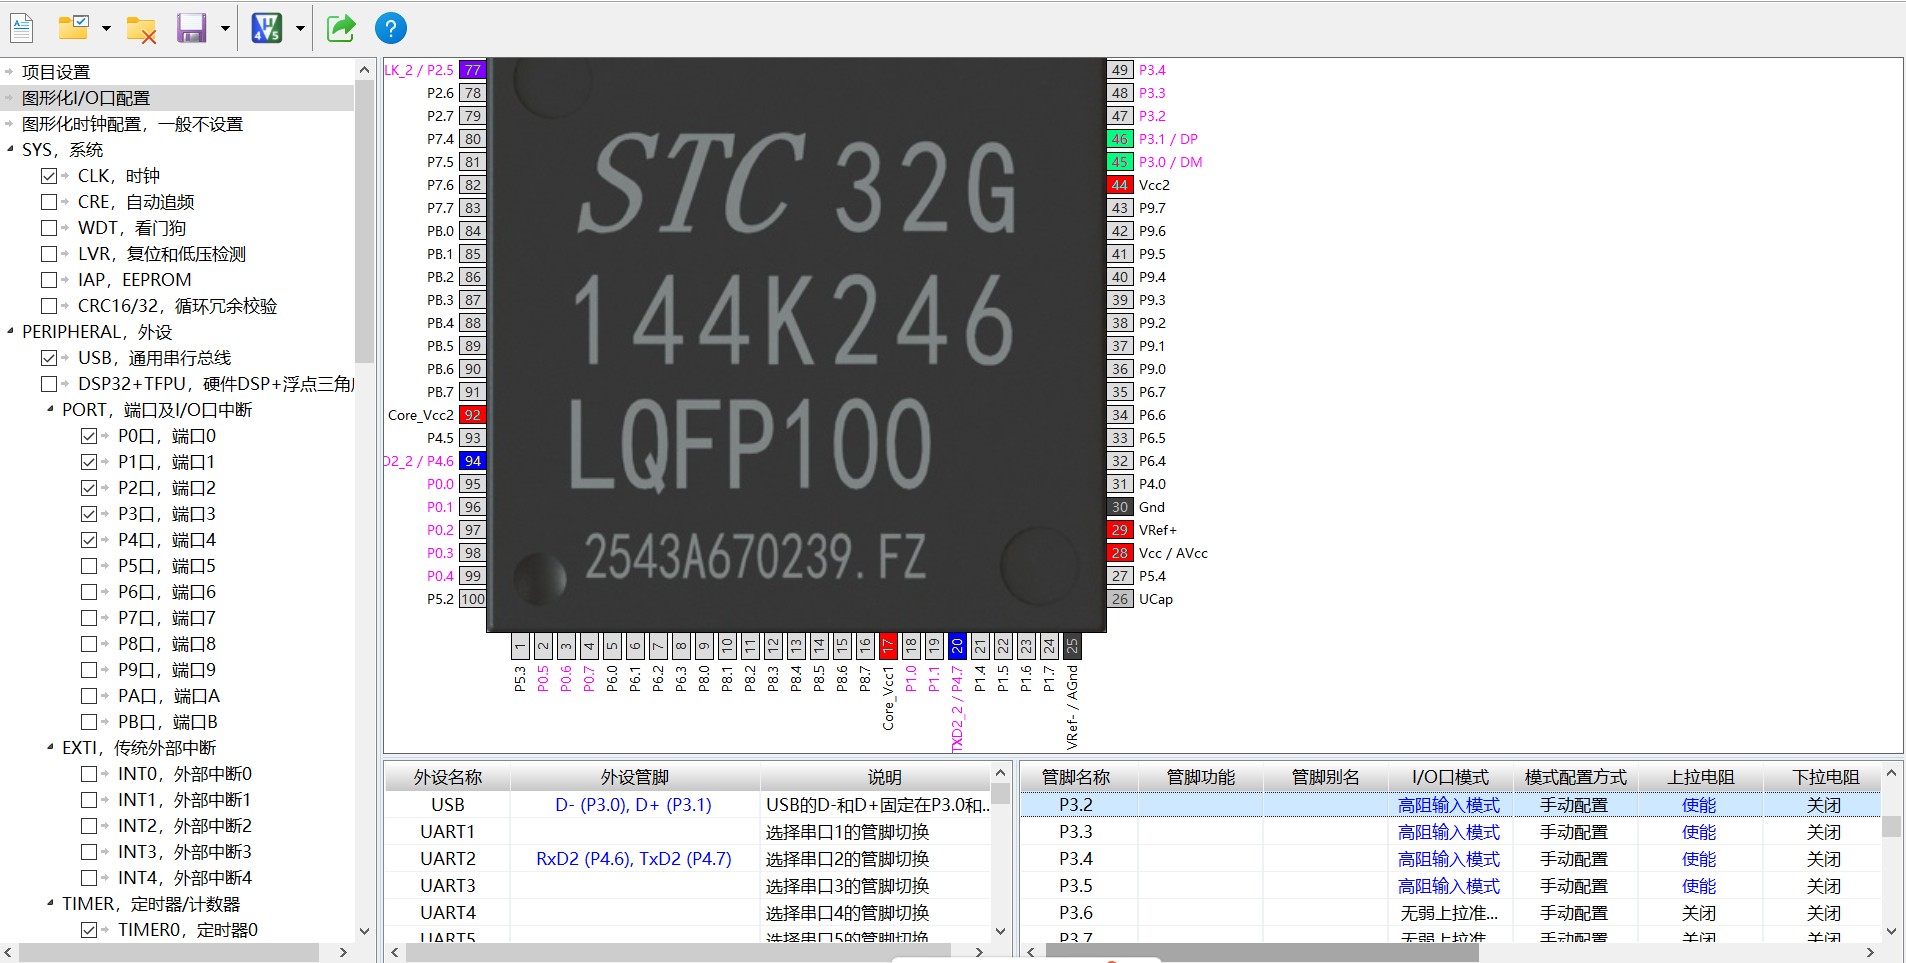
Task: Select pin 49 P3.4
Action: (x=1120, y=70)
